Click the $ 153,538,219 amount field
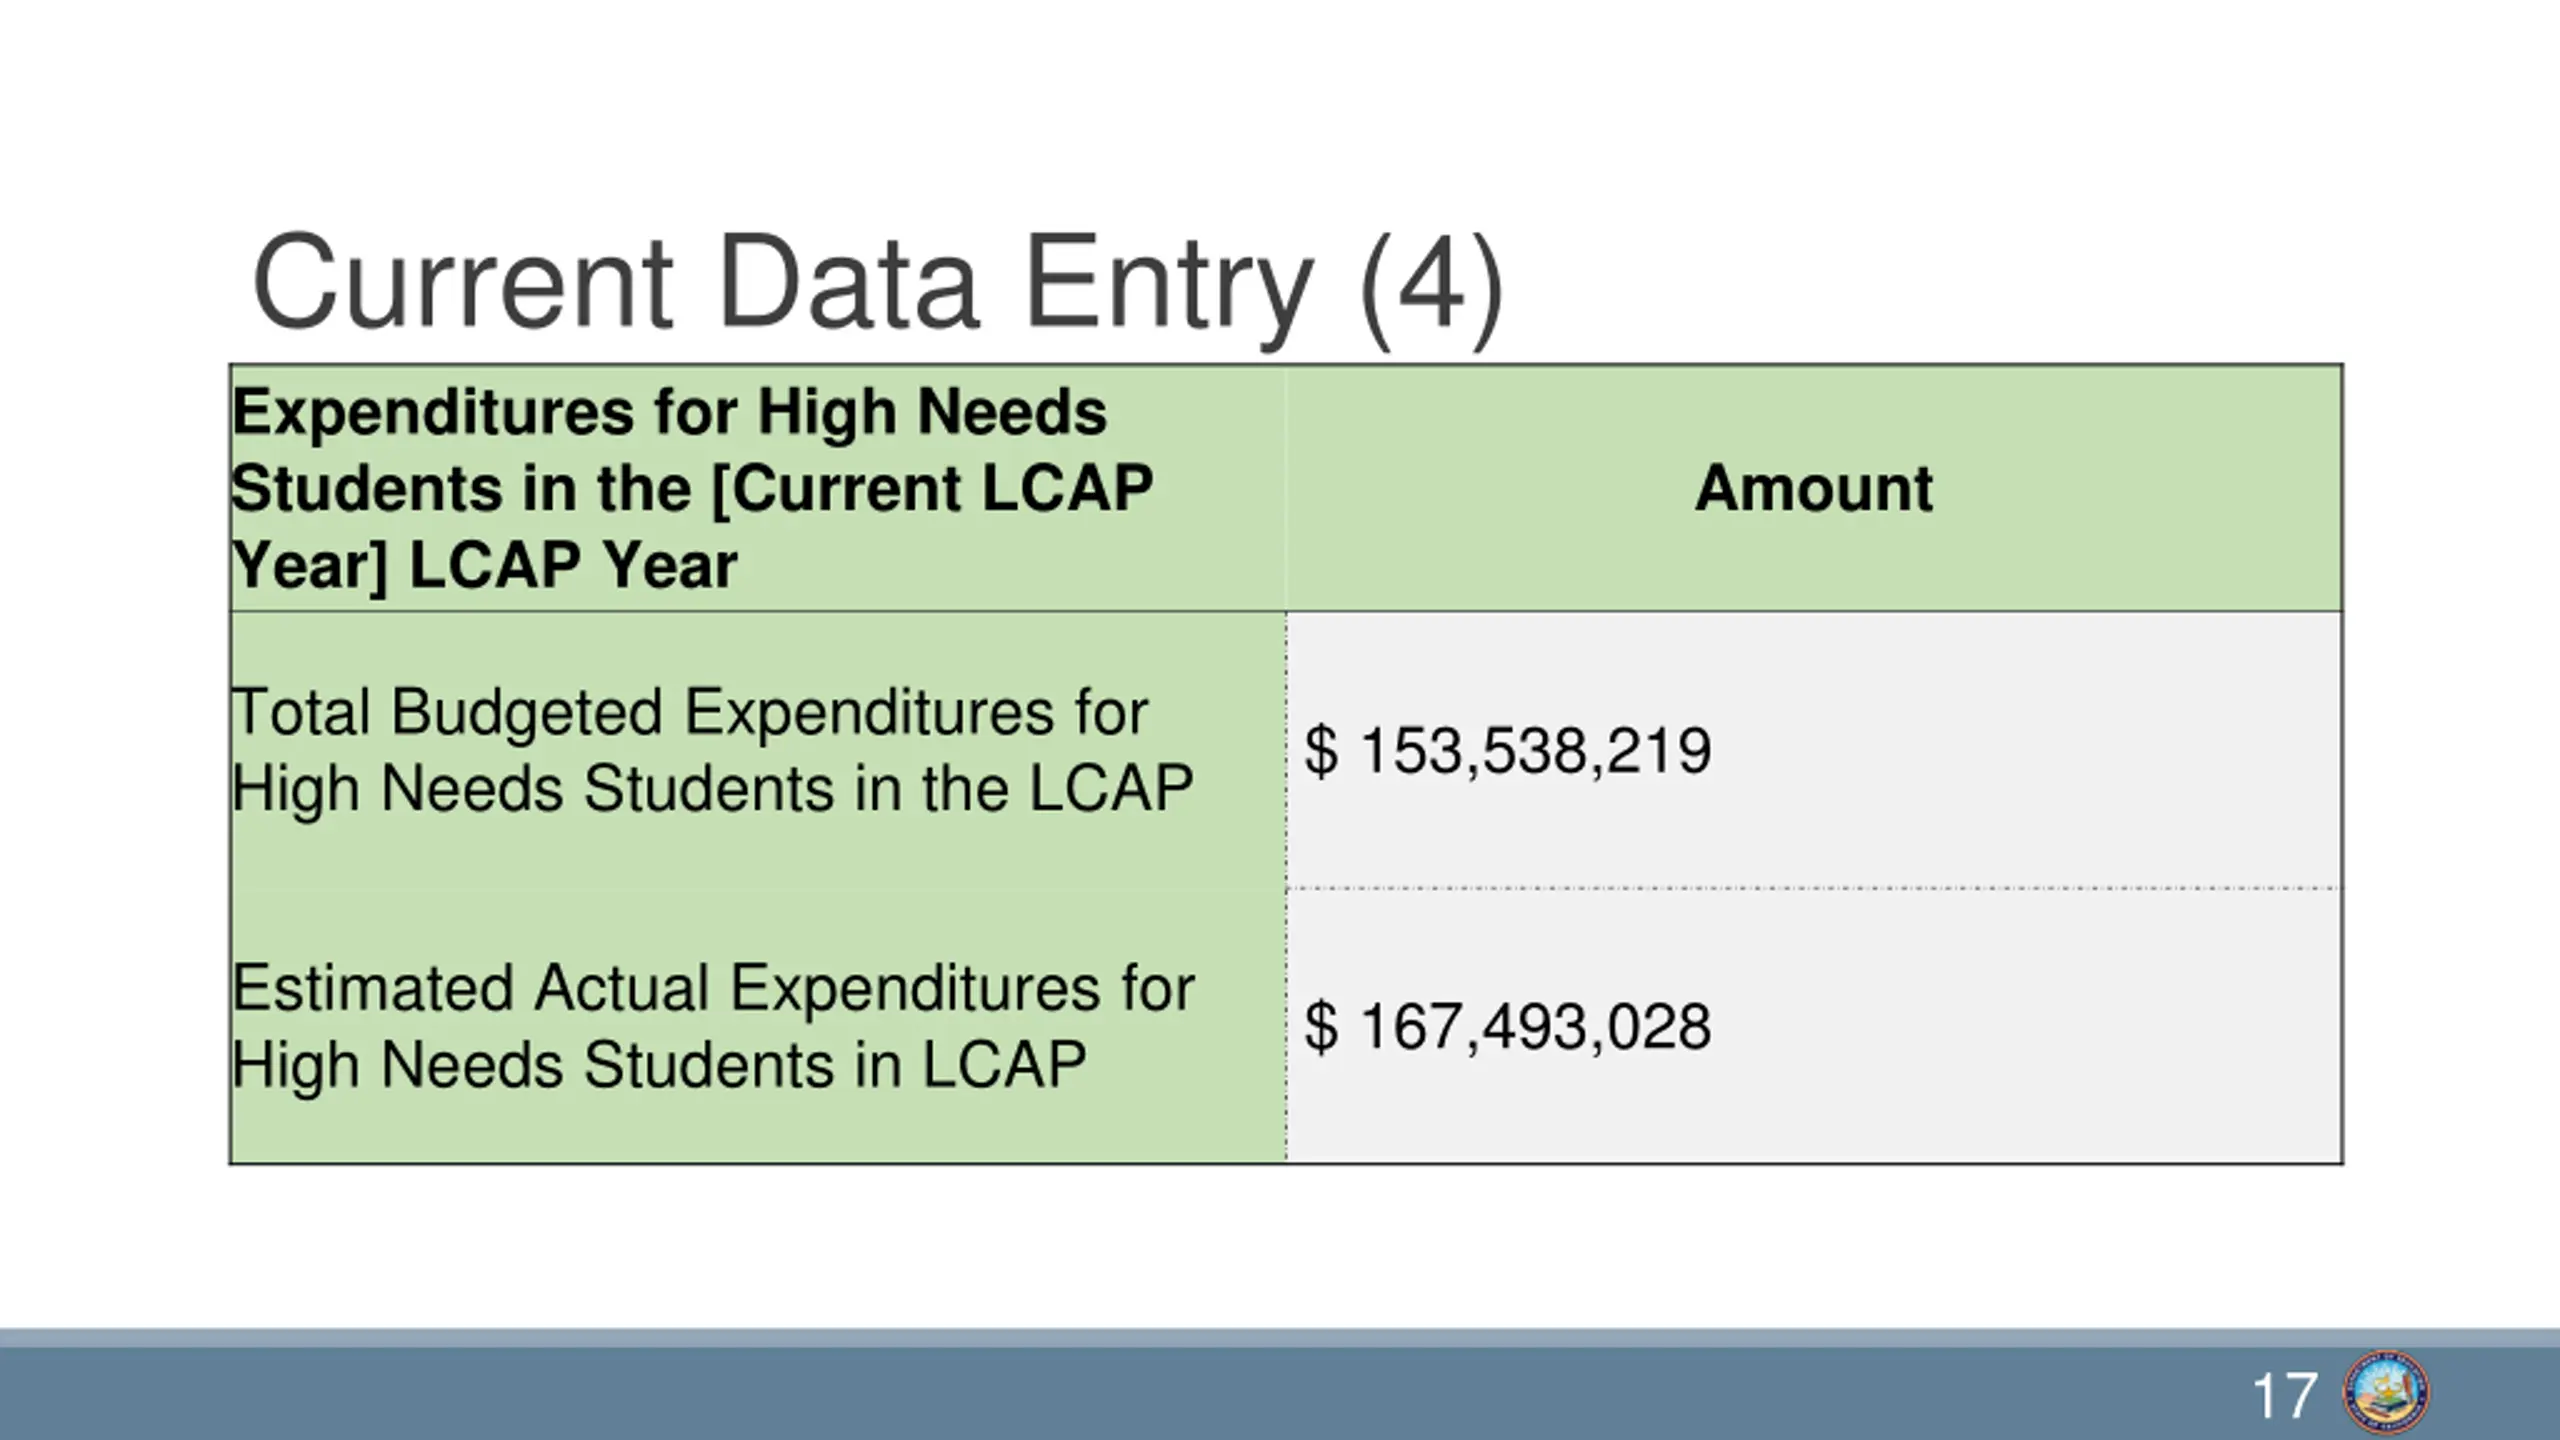This screenshot has width=2560, height=1440. pos(1813,750)
